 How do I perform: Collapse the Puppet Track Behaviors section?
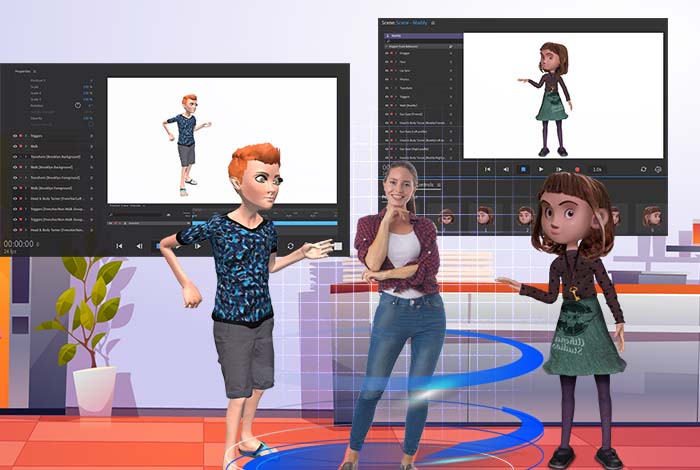[x=387, y=46]
